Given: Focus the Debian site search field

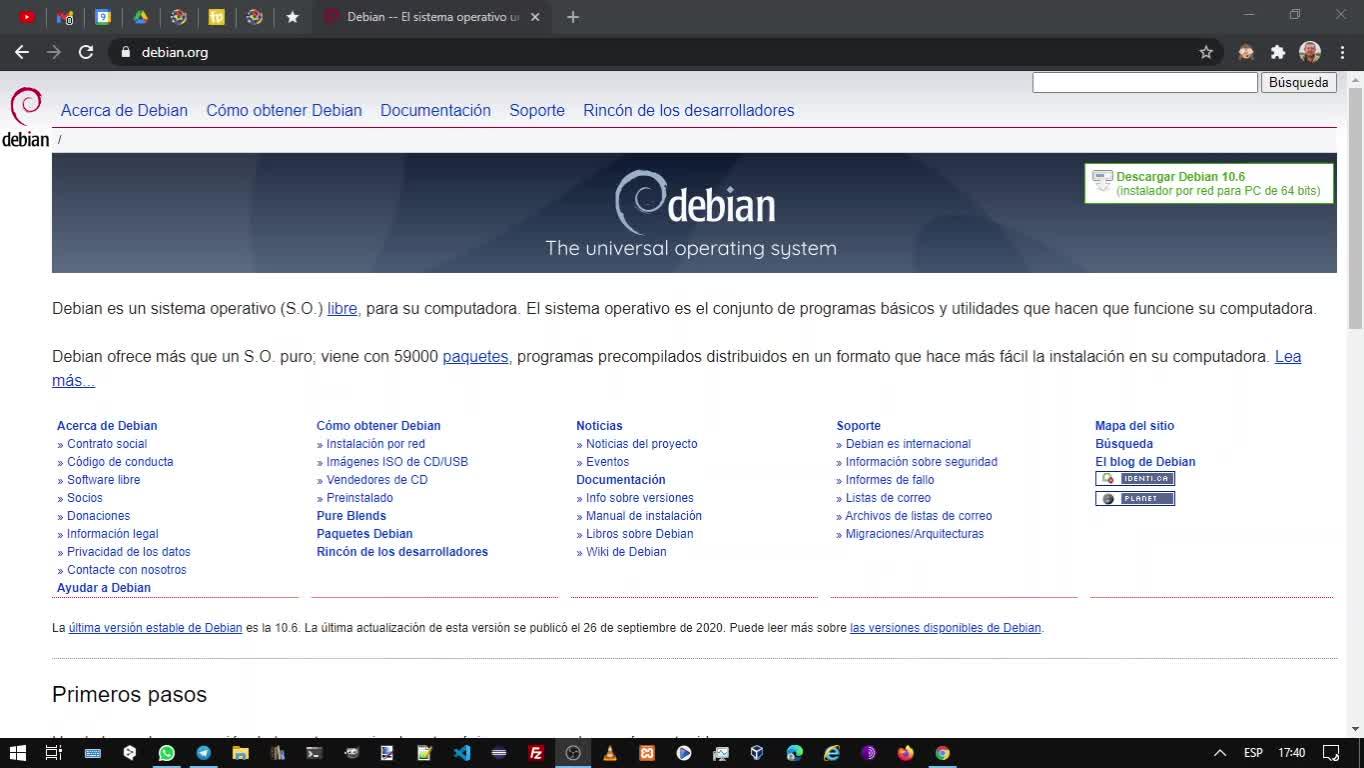Looking at the screenshot, I should tap(1145, 83).
